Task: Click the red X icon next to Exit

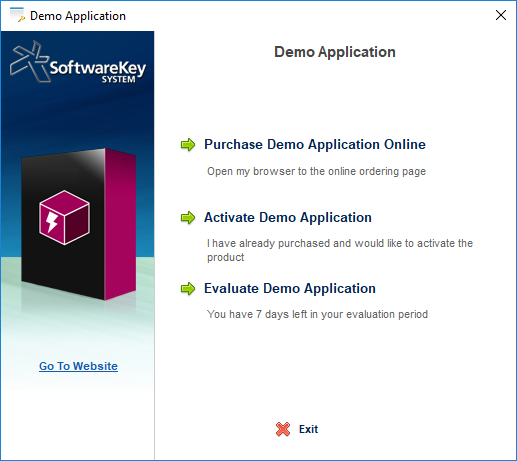Action: click(x=283, y=429)
